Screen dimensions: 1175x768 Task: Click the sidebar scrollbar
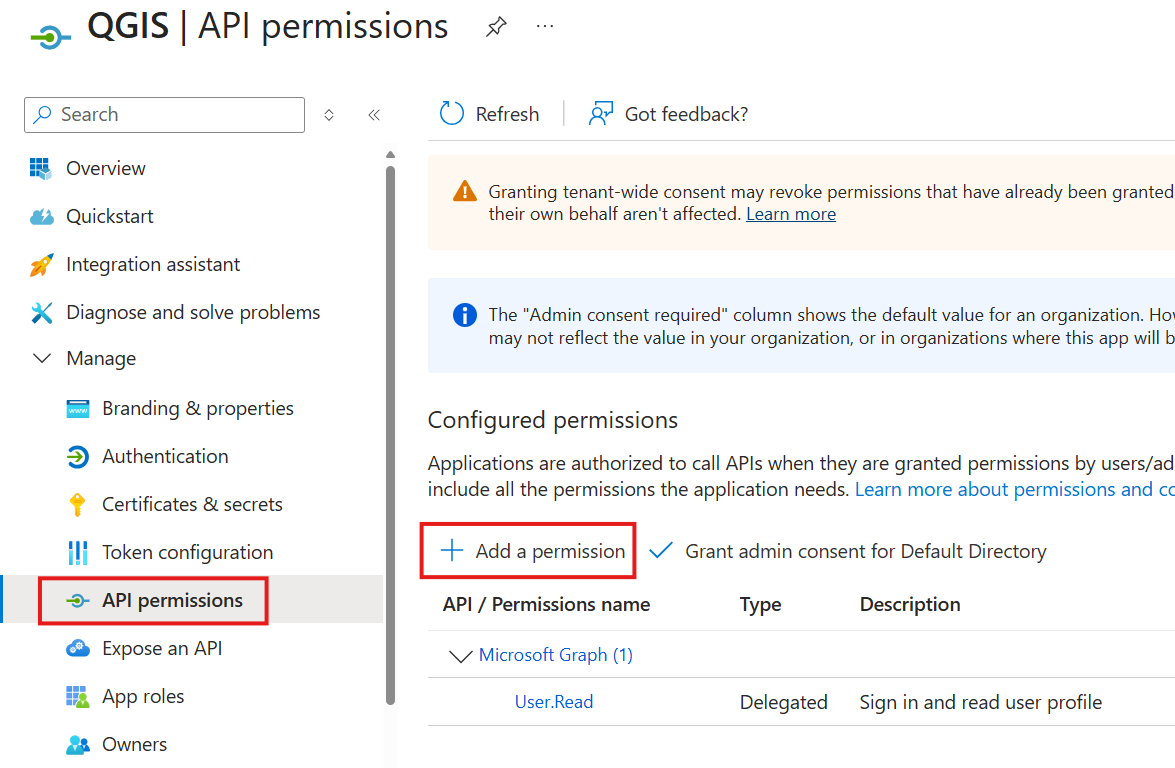click(391, 400)
